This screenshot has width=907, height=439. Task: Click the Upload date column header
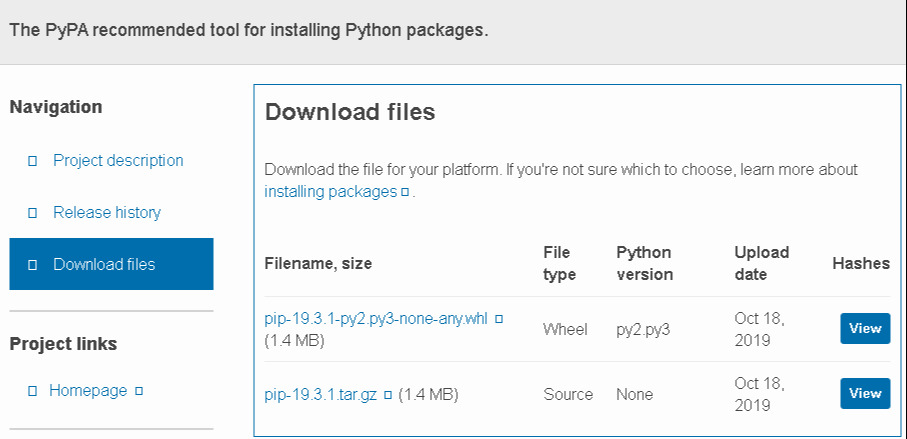point(761,263)
